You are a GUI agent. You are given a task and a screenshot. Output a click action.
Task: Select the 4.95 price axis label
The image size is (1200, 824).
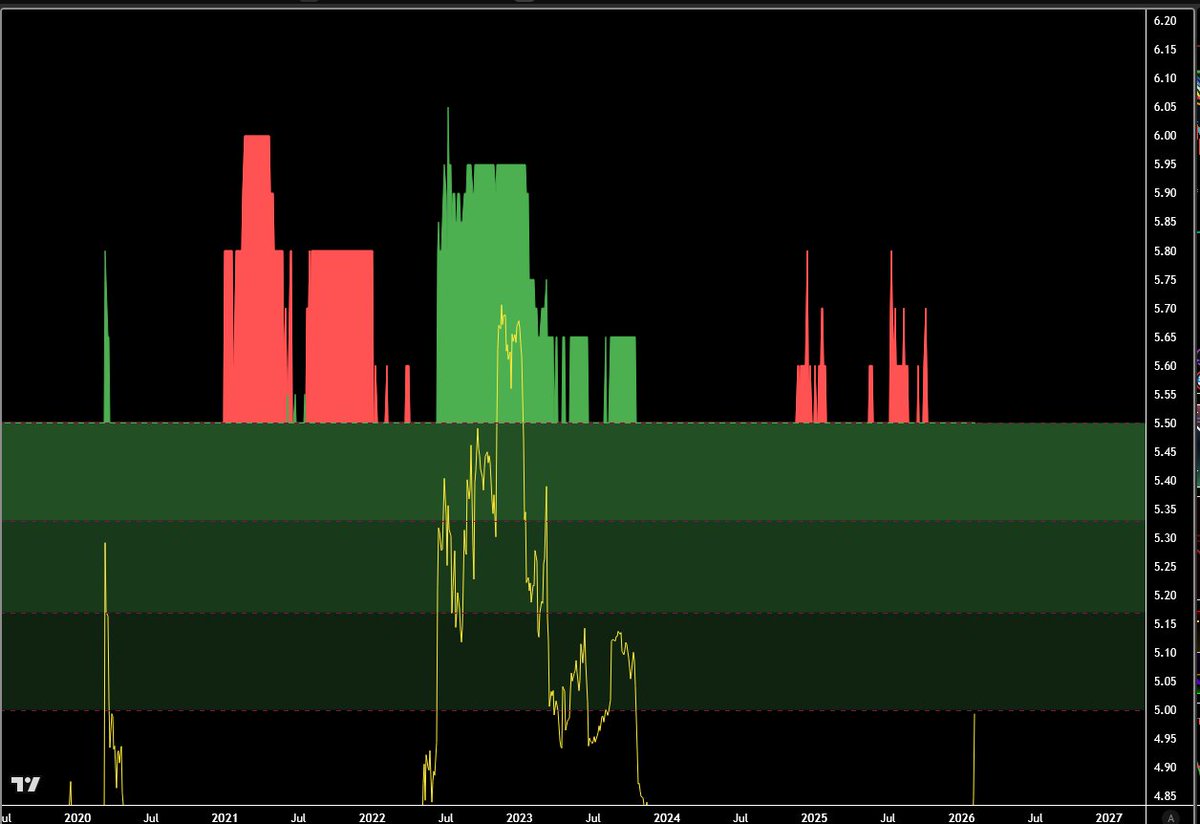(x=1163, y=740)
